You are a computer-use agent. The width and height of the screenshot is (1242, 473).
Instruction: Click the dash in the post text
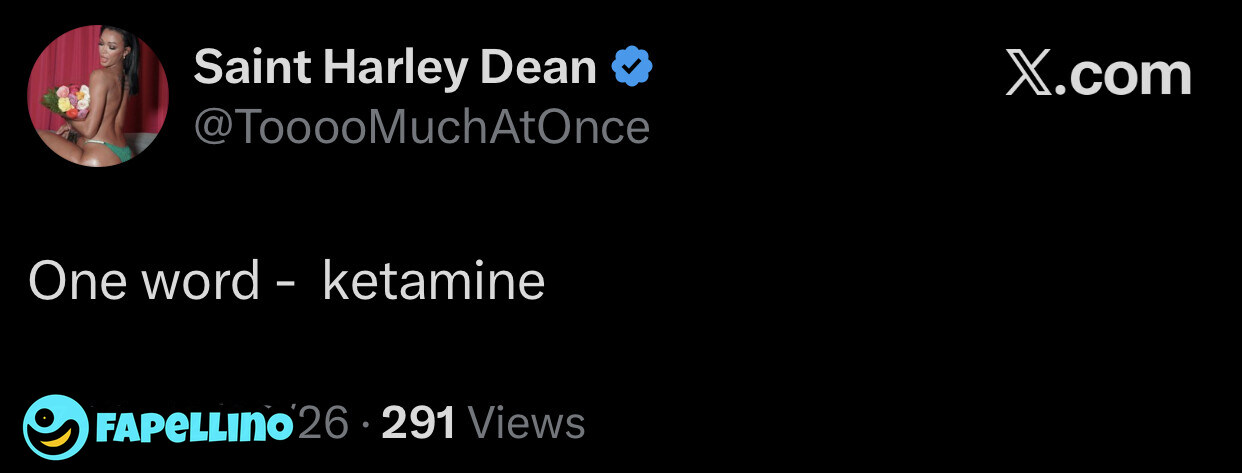(x=284, y=283)
